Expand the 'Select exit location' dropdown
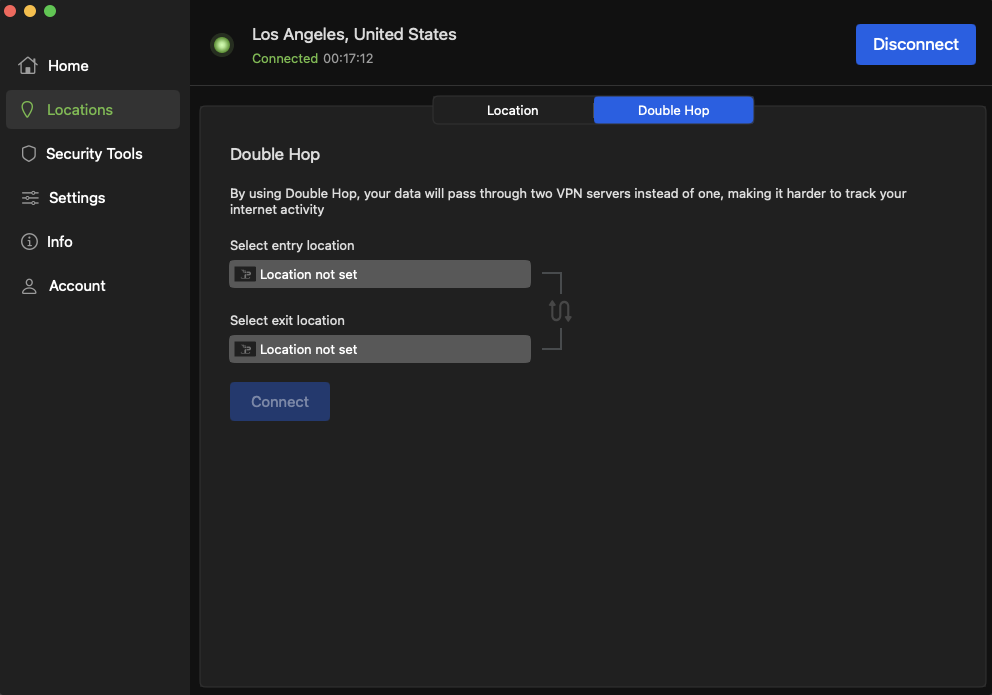Screen dimensions: 992x695 coord(380,349)
